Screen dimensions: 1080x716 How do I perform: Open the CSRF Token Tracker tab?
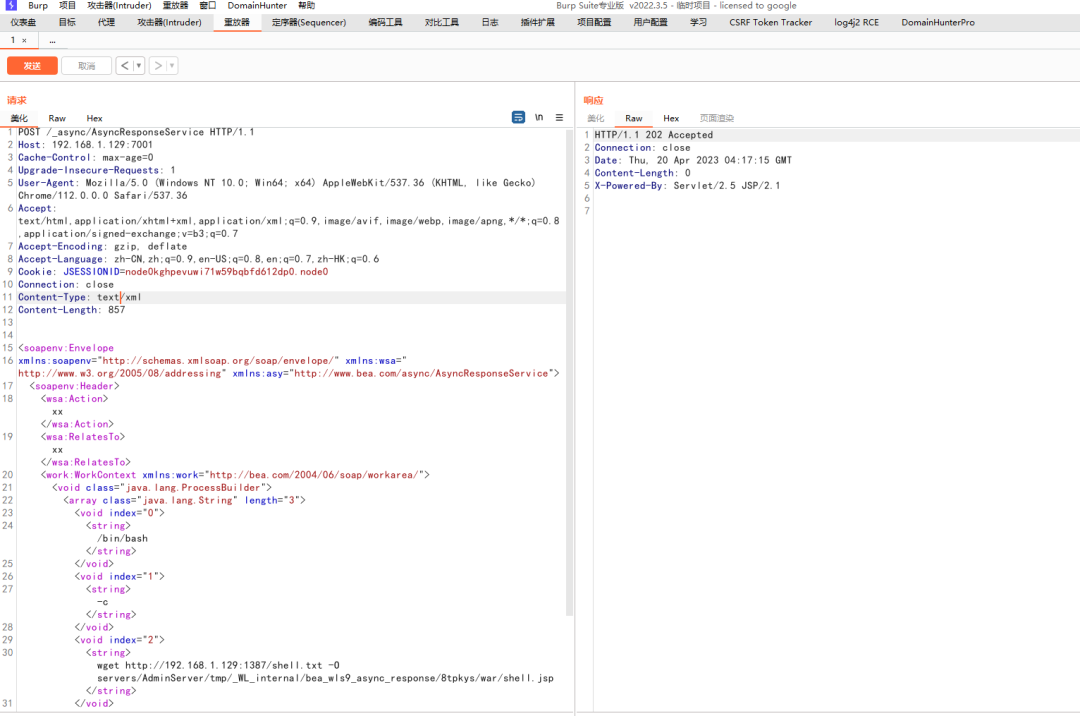click(x=770, y=23)
